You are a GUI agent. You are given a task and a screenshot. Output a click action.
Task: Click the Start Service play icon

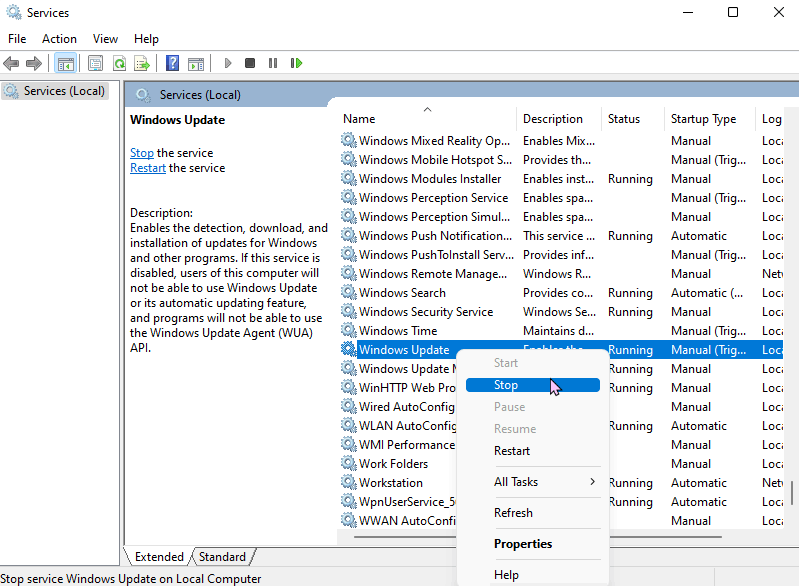[228, 63]
